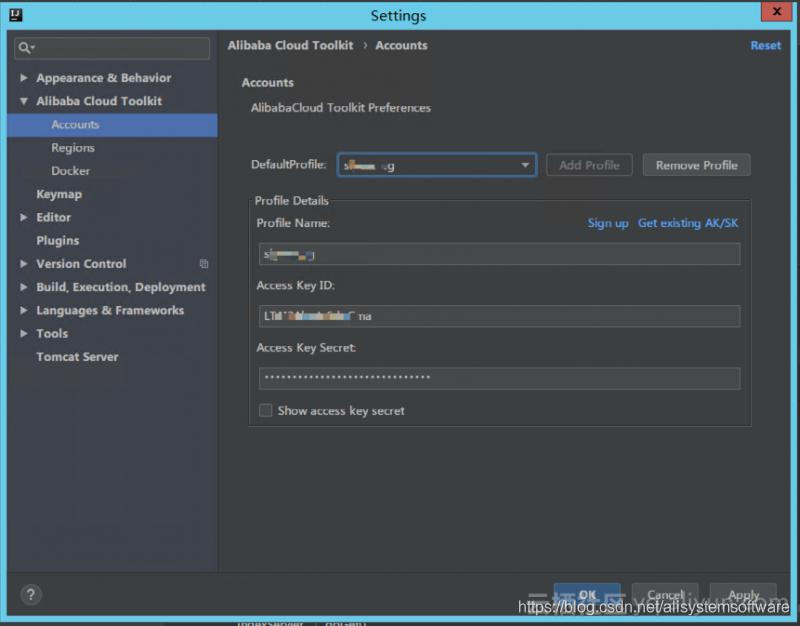Expand Languages & Frameworks section
The height and width of the screenshot is (626, 800).
click(23, 310)
